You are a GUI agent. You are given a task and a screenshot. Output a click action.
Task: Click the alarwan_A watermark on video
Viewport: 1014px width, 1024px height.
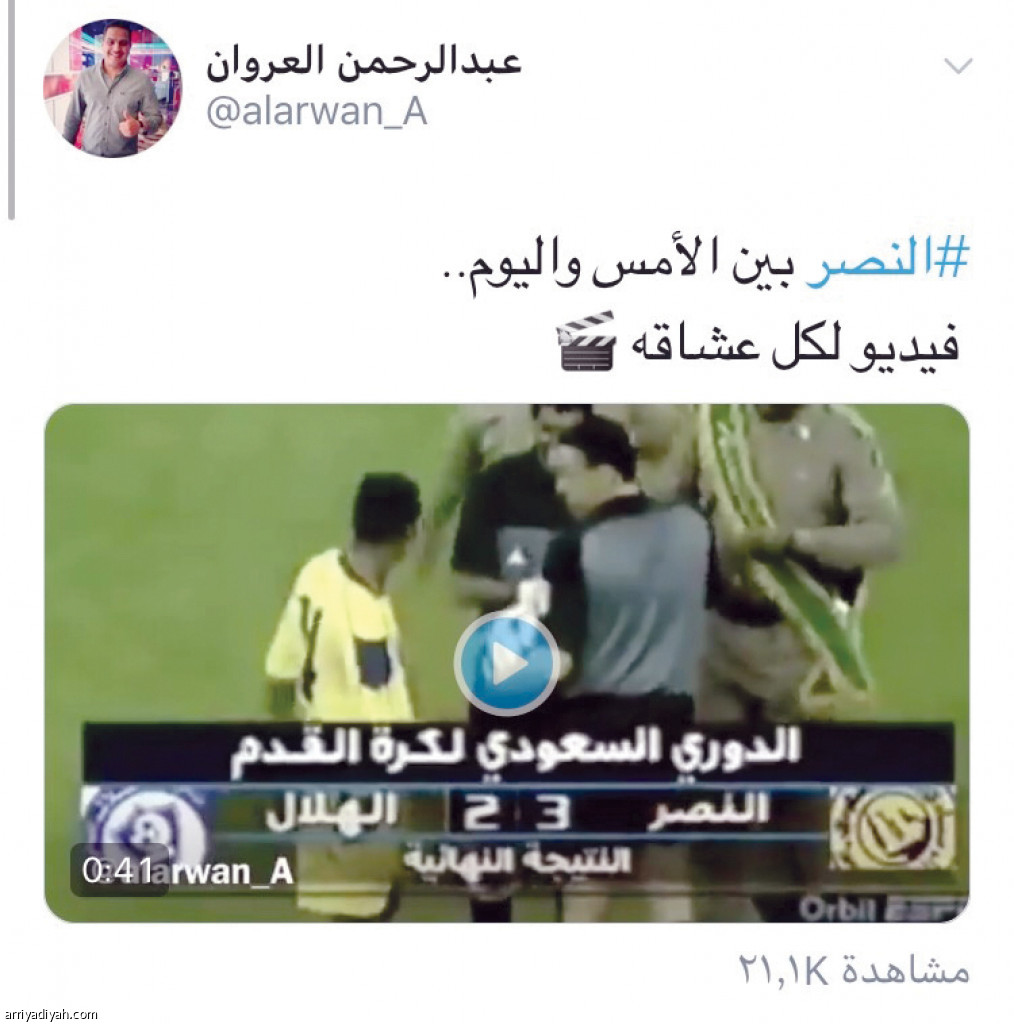pos(222,871)
